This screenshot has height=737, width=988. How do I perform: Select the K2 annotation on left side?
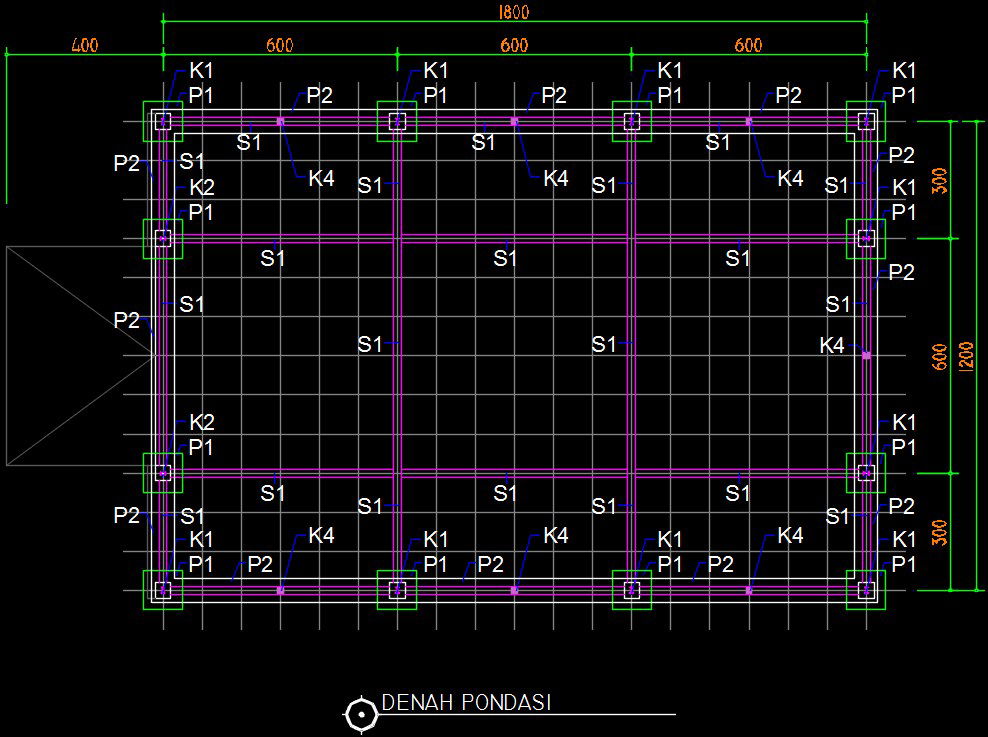tap(201, 186)
